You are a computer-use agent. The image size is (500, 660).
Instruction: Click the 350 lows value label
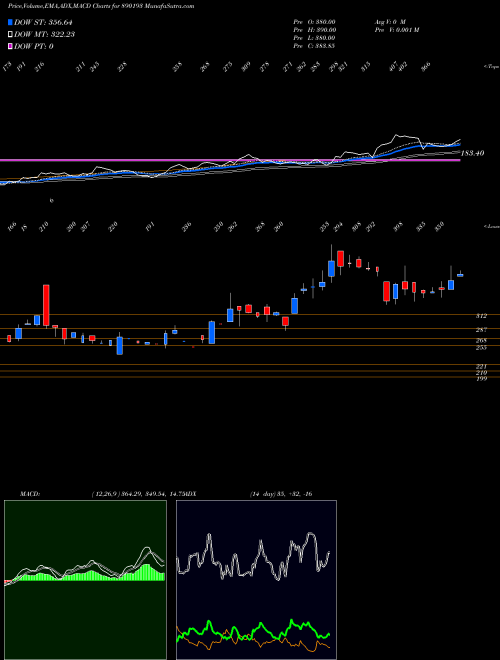(439, 227)
